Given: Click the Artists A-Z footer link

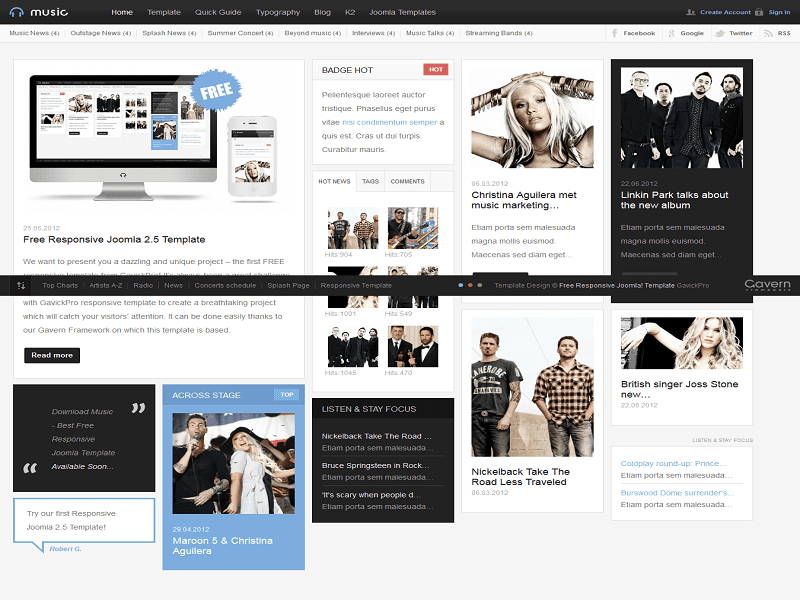Looking at the screenshot, I should click(x=106, y=286).
